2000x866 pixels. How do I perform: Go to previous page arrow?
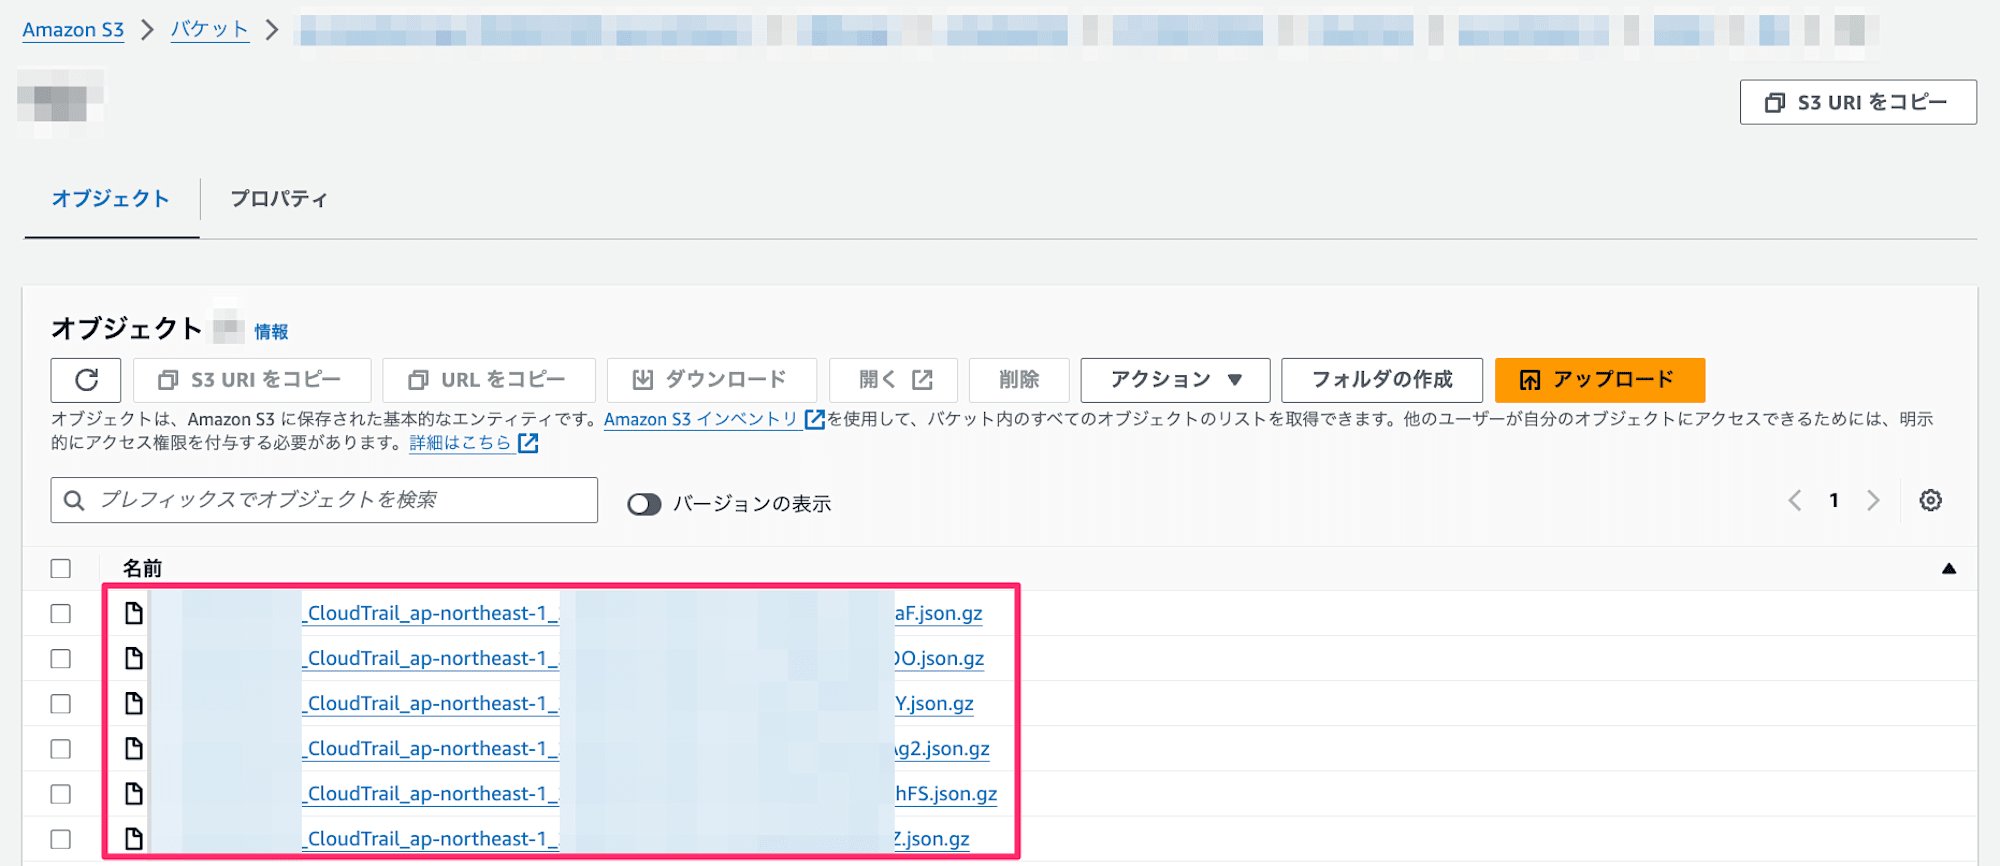point(1795,500)
